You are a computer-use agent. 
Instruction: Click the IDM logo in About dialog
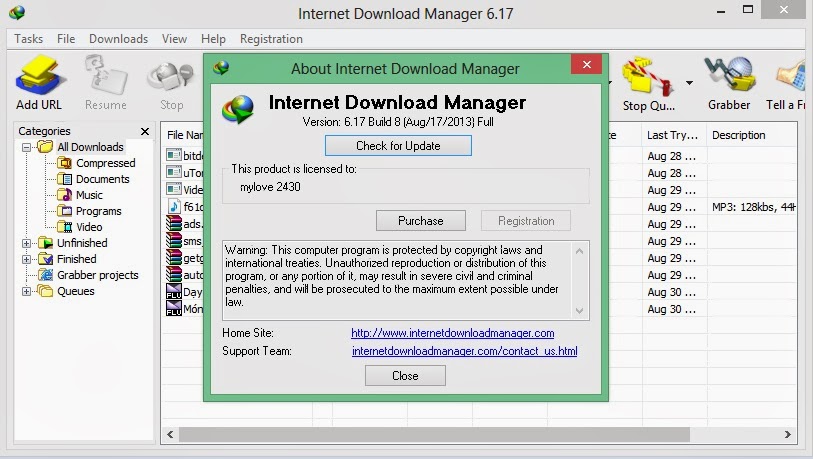pyautogui.click(x=238, y=109)
